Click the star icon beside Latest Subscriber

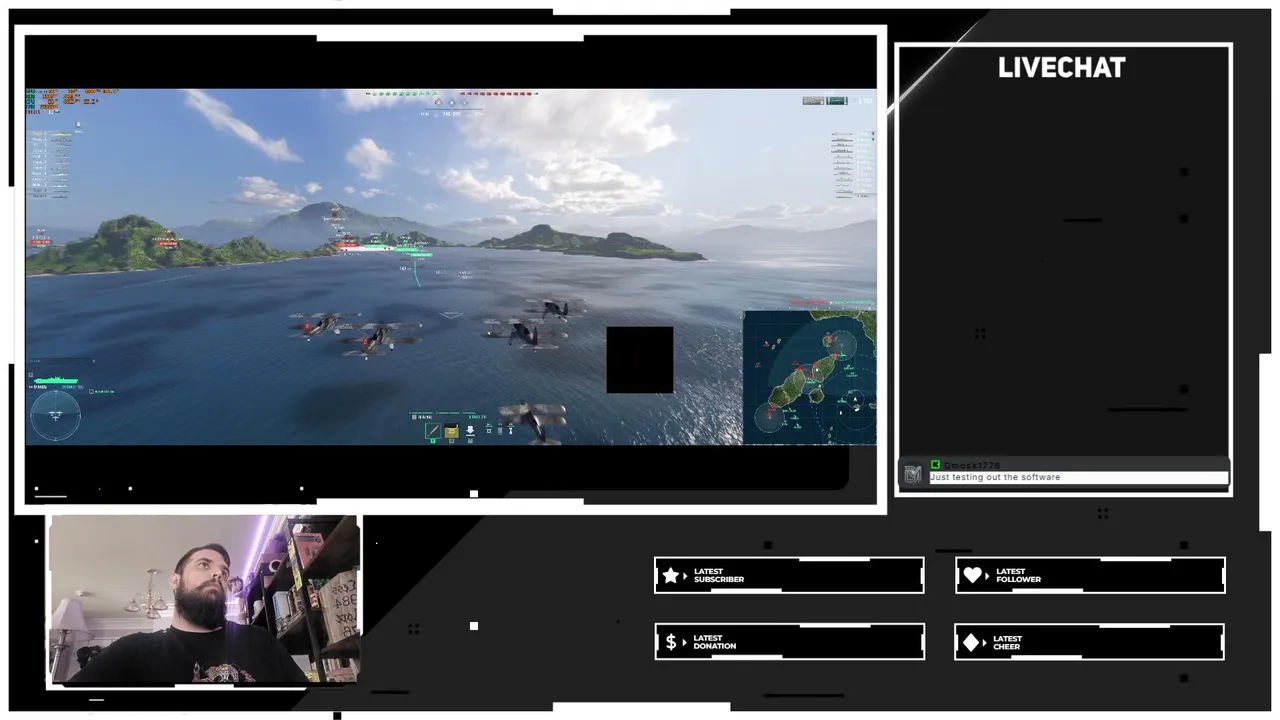click(671, 576)
